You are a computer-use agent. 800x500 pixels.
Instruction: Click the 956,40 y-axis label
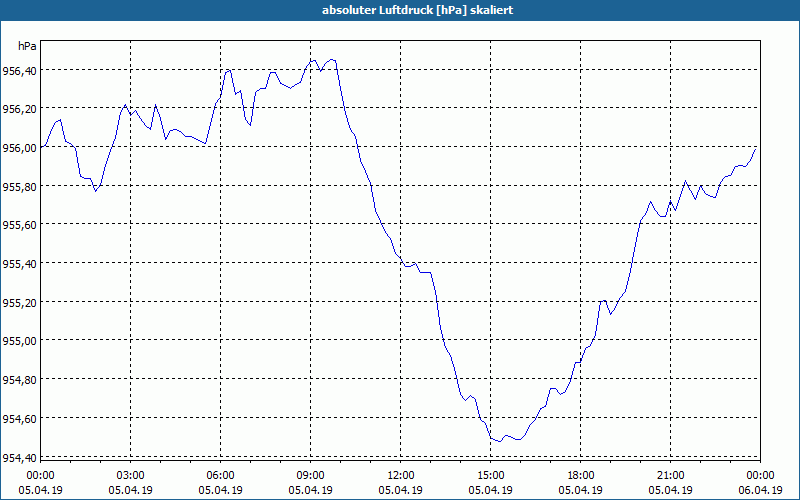pyautogui.click(x=19, y=71)
